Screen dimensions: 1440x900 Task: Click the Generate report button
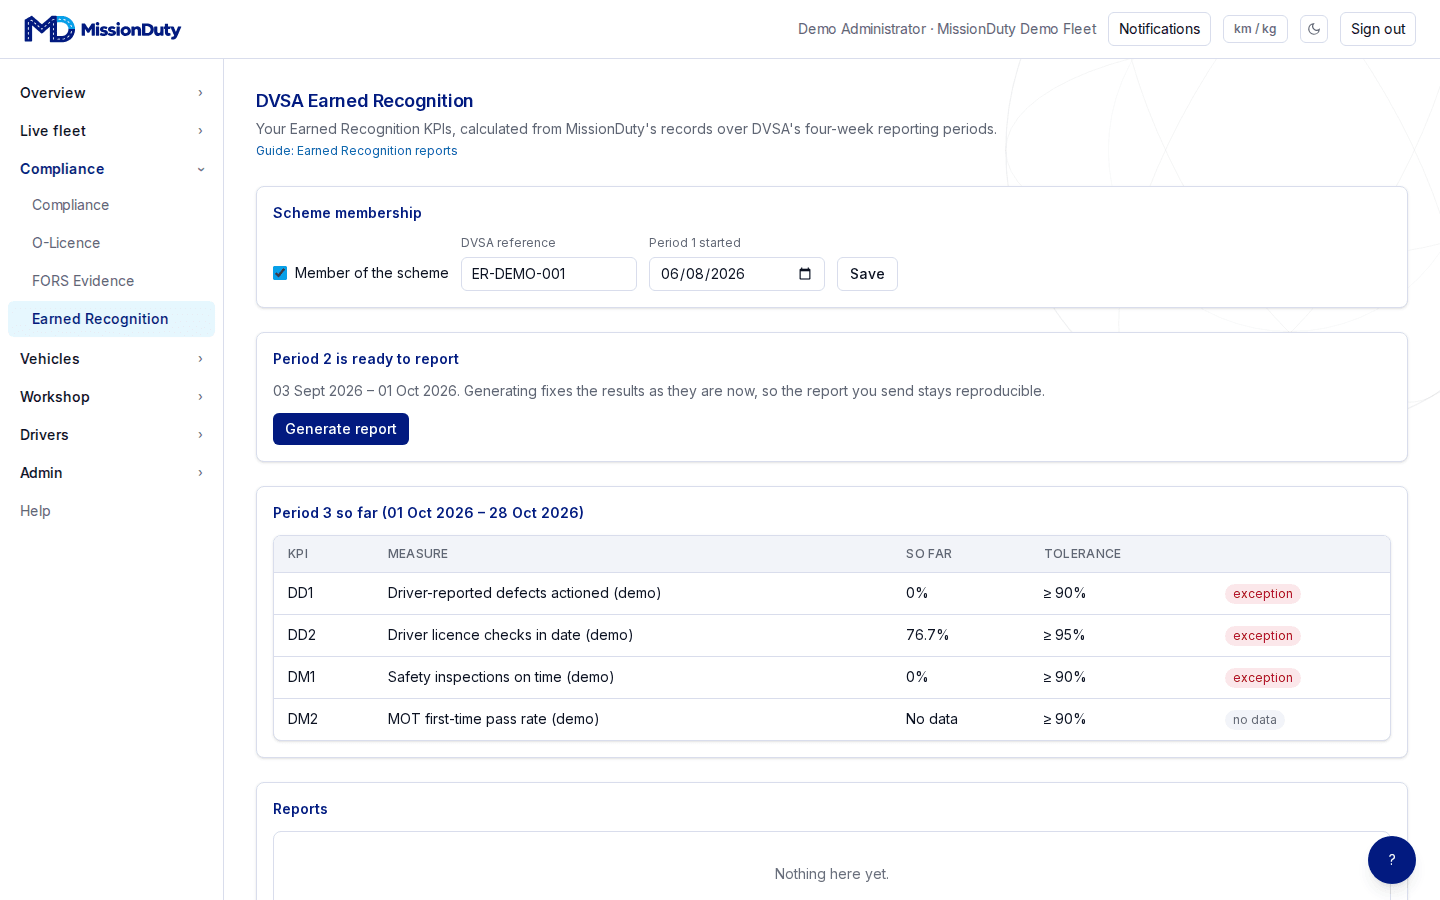coord(341,429)
